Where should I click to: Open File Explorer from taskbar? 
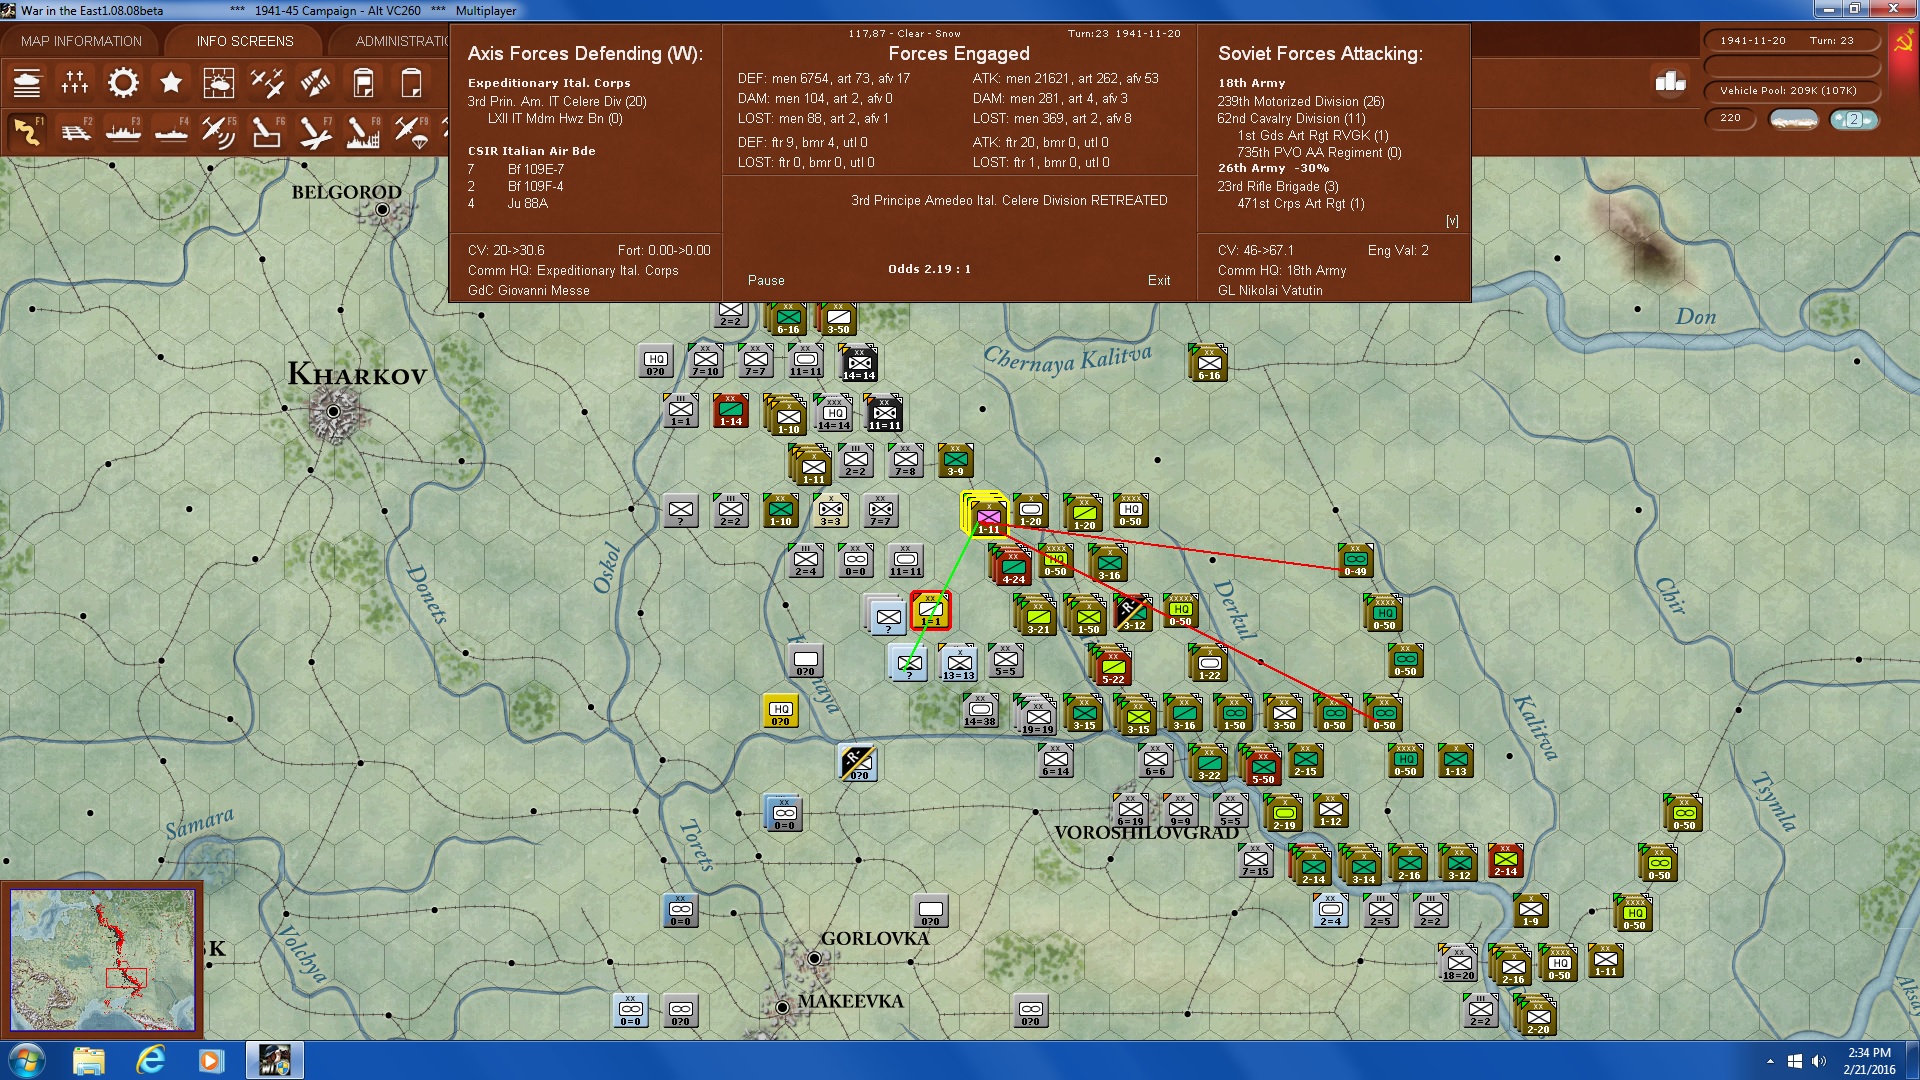click(x=89, y=1061)
